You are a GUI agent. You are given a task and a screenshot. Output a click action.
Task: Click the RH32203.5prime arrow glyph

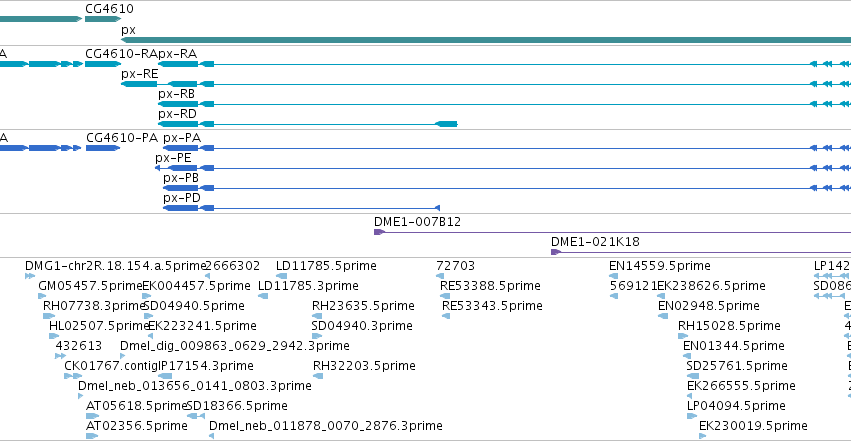pyautogui.click(x=318, y=376)
